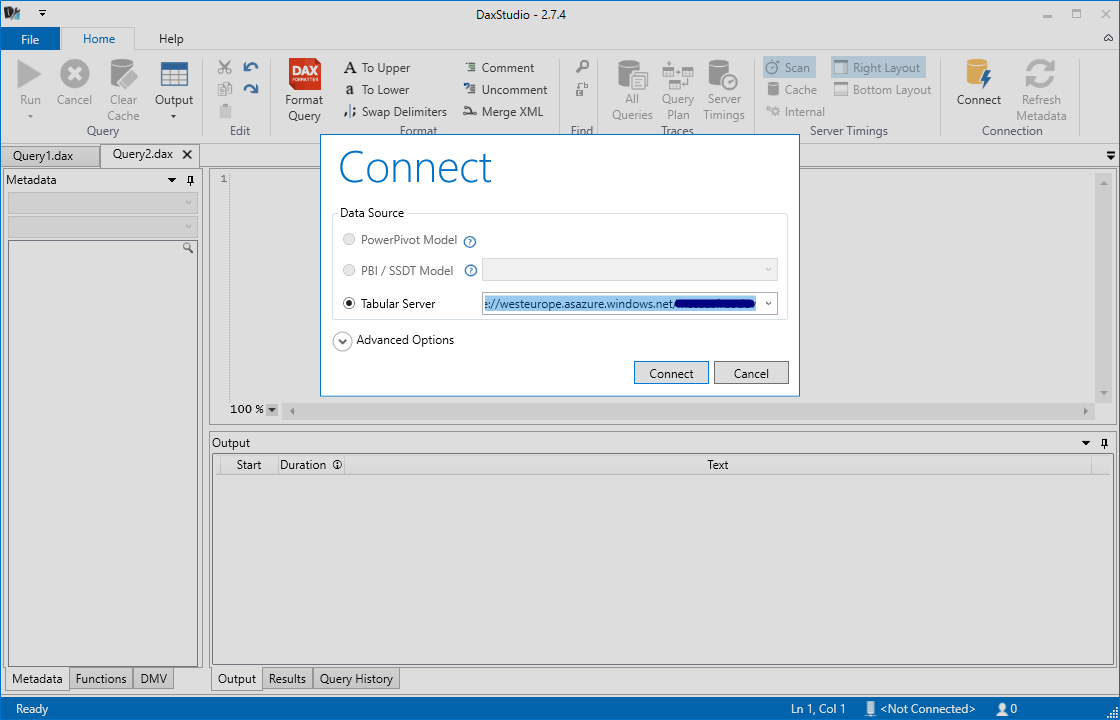Select Right Layout option
The width and height of the screenshot is (1120, 720).
(x=878, y=68)
